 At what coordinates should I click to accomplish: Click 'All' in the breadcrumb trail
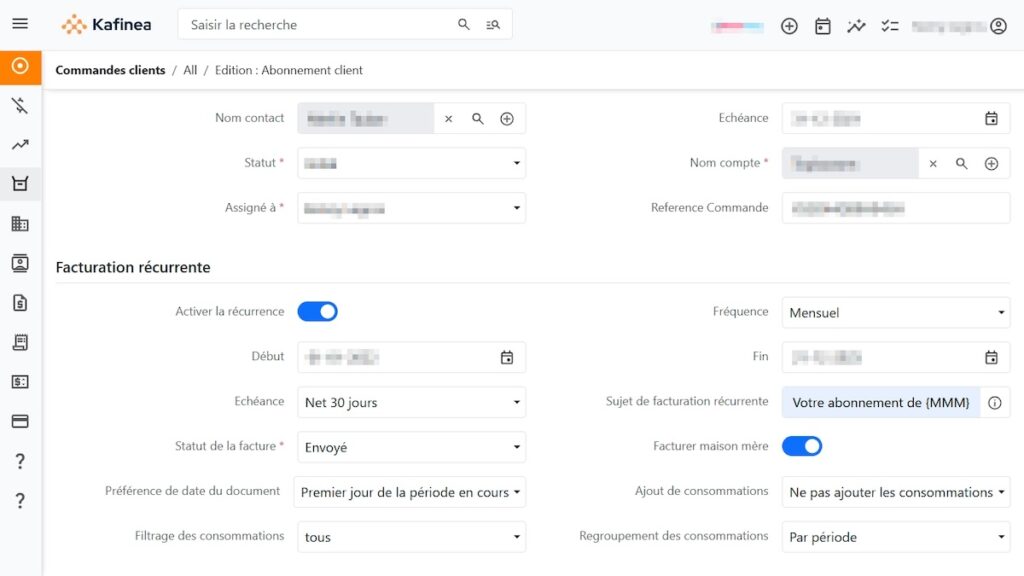coord(189,70)
